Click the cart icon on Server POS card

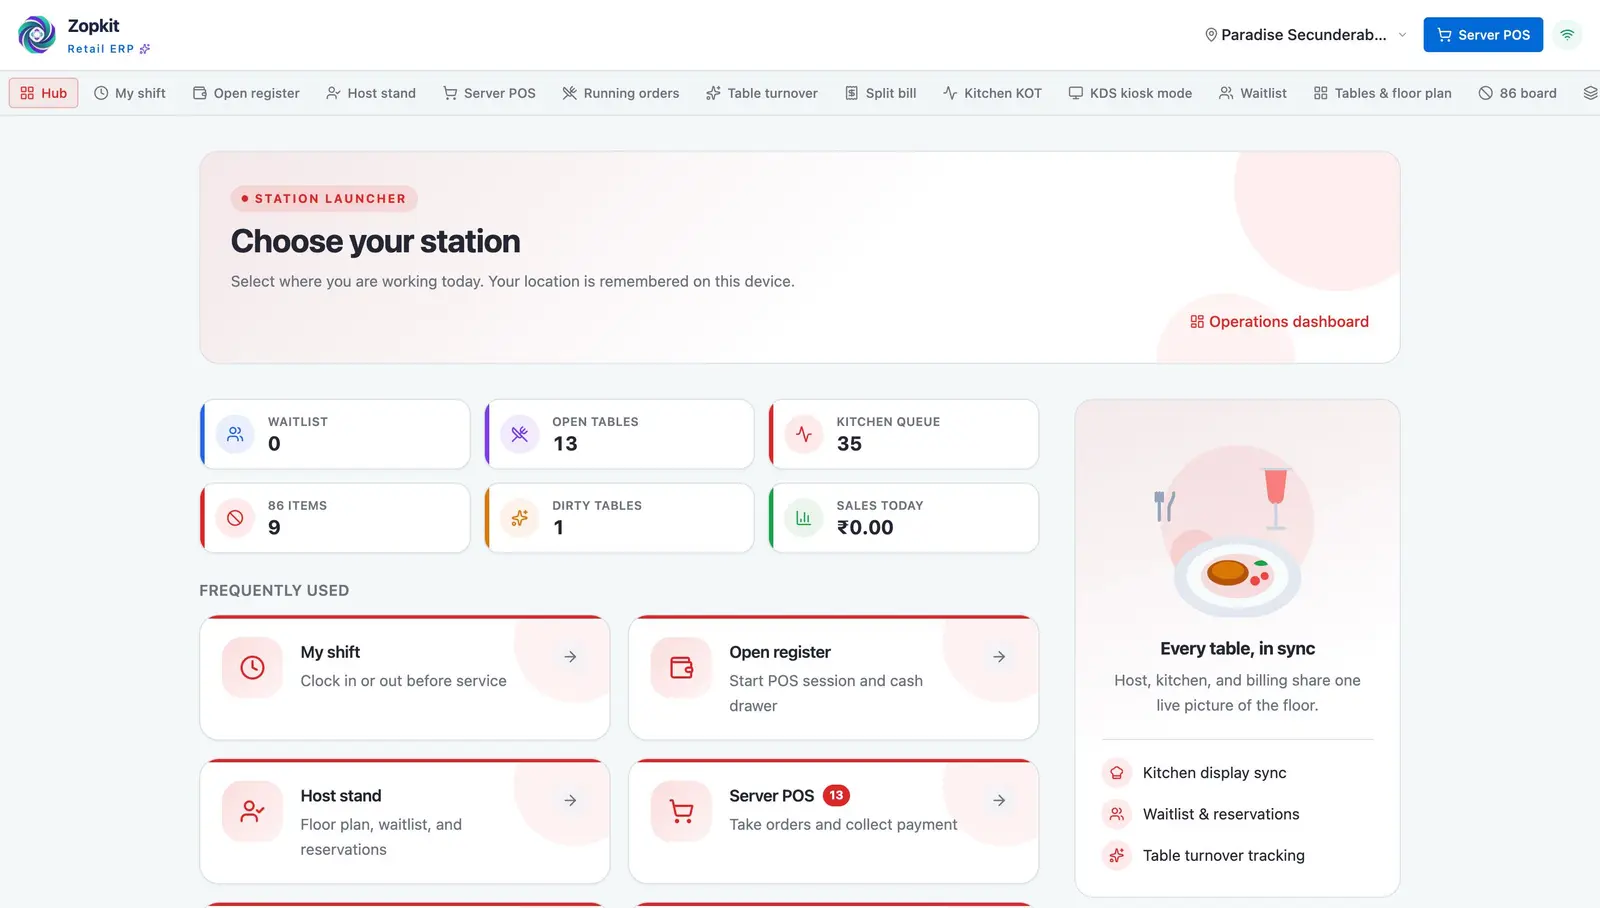click(681, 811)
